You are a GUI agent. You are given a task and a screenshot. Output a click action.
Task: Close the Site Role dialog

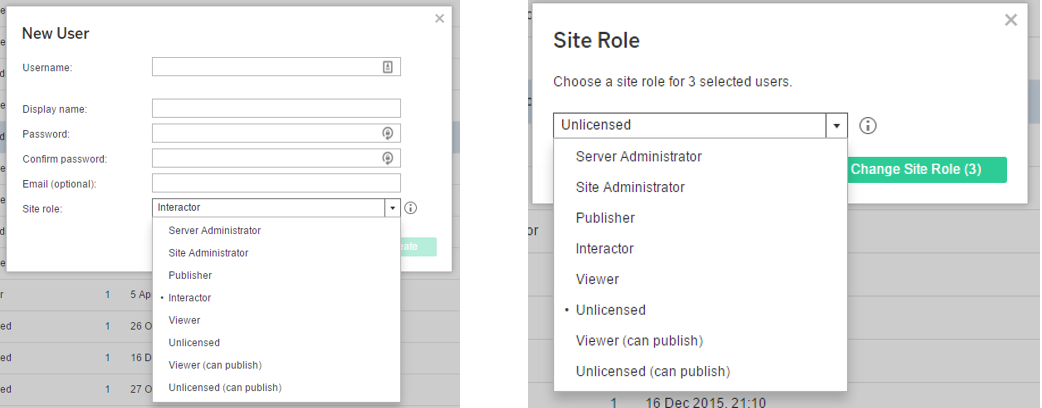tap(1010, 20)
